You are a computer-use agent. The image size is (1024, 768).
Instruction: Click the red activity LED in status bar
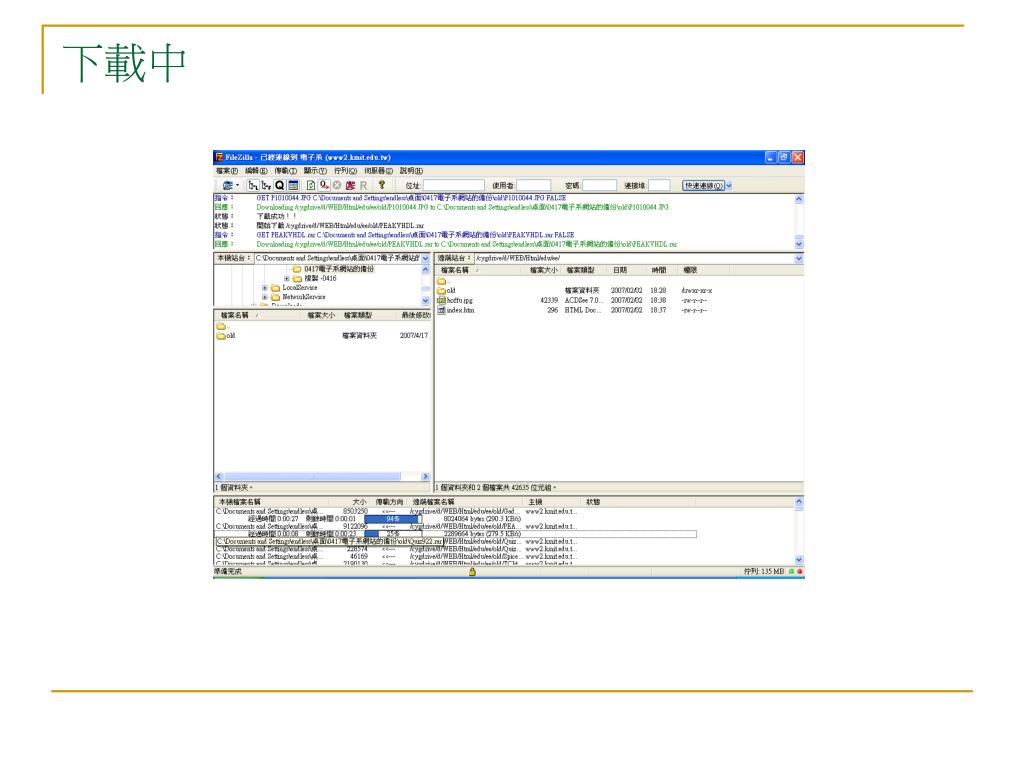tap(800, 571)
